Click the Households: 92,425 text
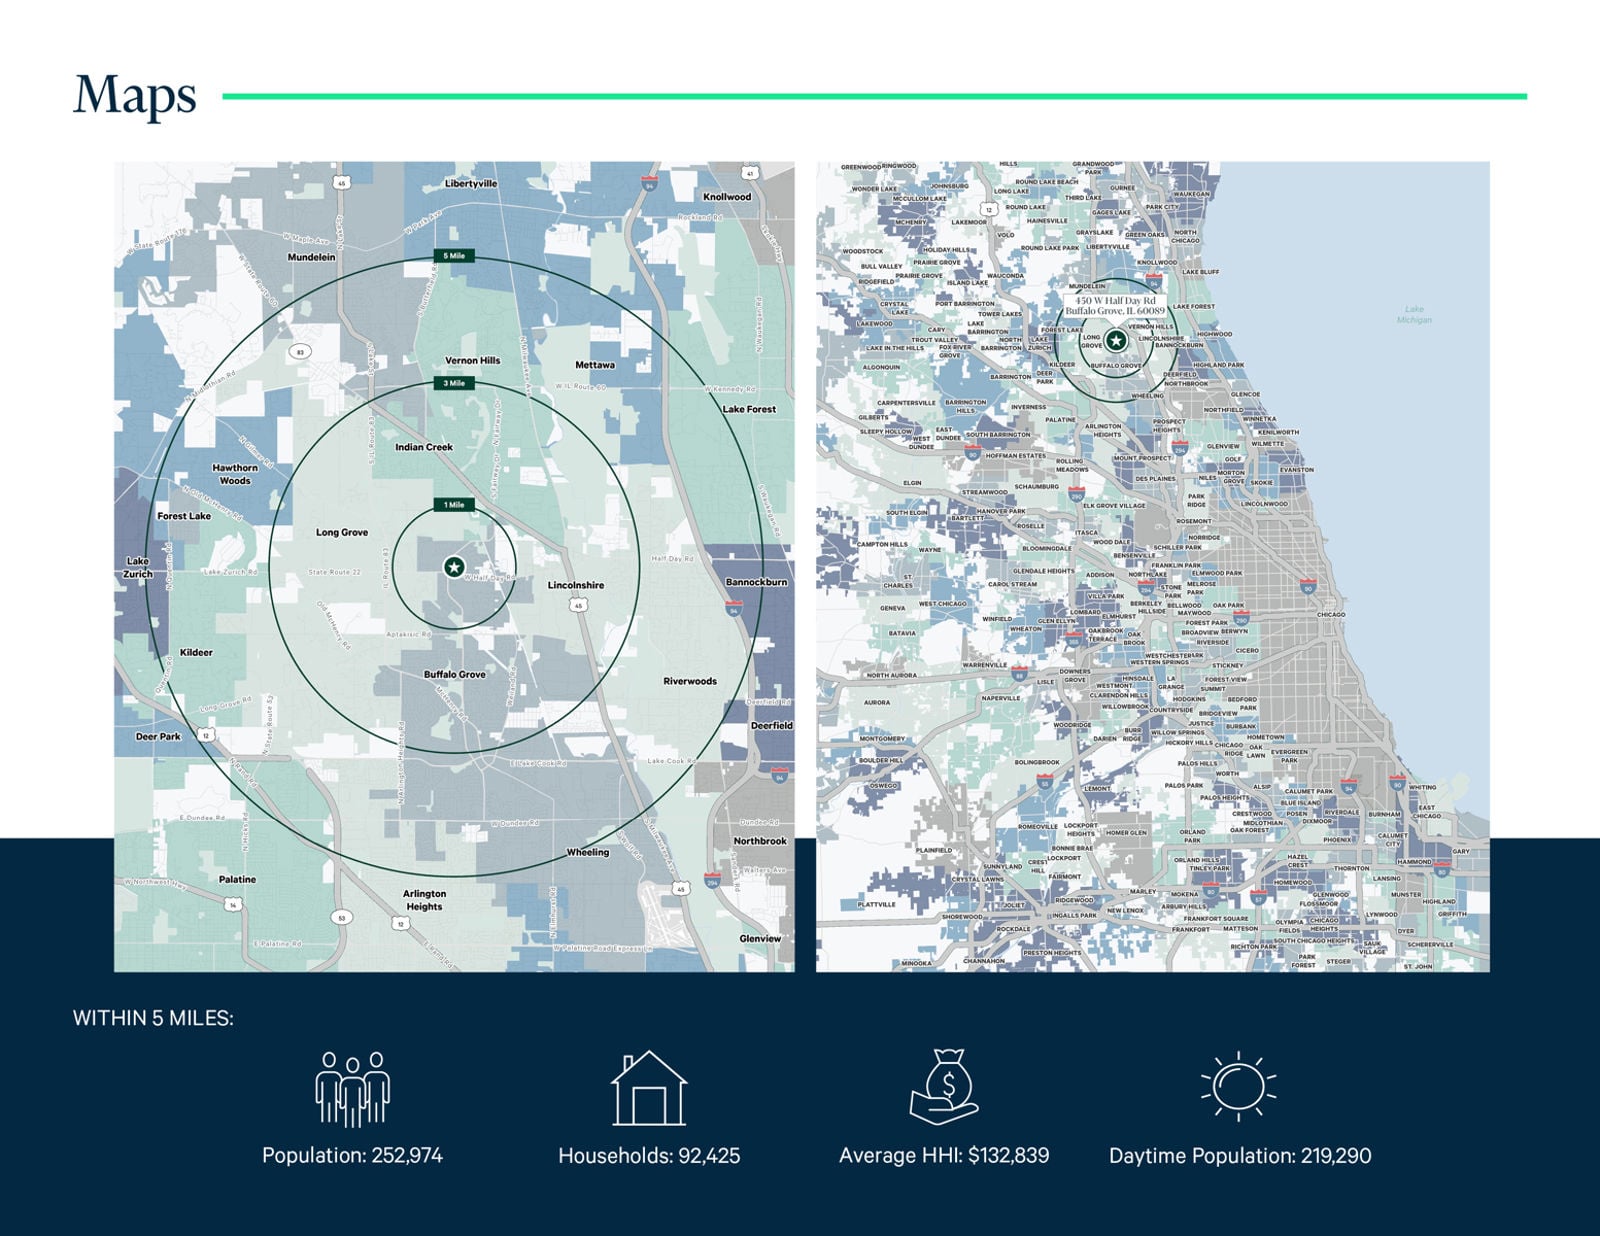The height and width of the screenshot is (1236, 1600). click(x=649, y=1156)
